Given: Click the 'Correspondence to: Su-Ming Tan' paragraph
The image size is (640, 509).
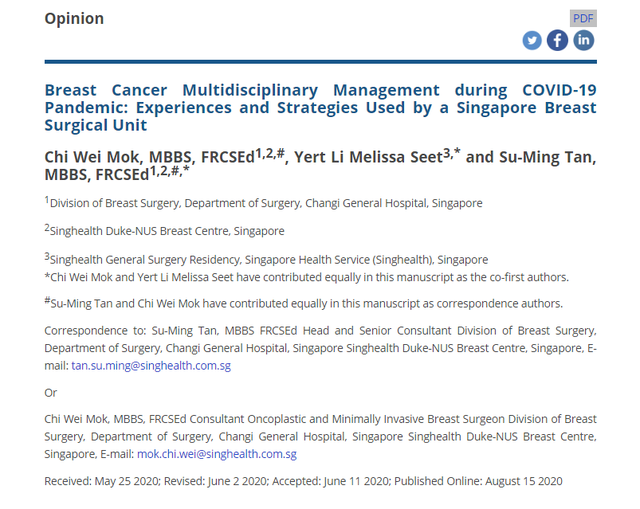Looking at the screenshot, I should [x=320, y=348].
